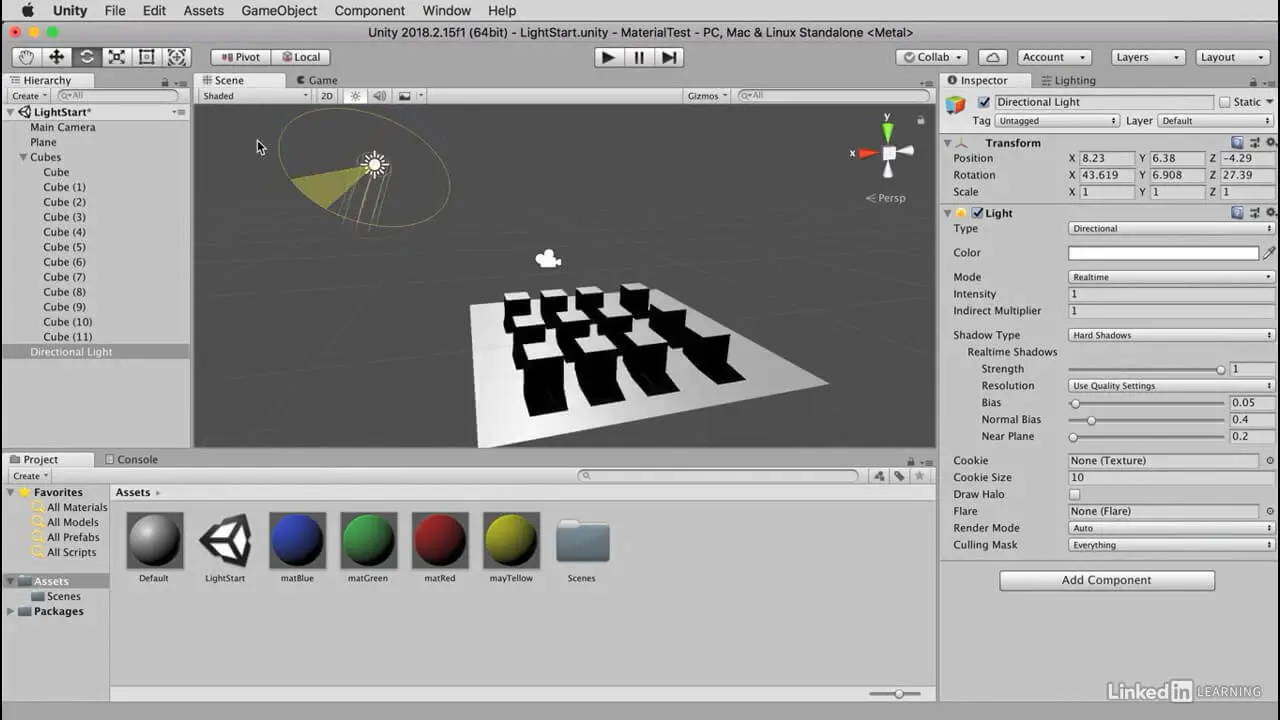The height and width of the screenshot is (720, 1280).
Task: Open the Resolution dropdown
Action: (1171, 386)
